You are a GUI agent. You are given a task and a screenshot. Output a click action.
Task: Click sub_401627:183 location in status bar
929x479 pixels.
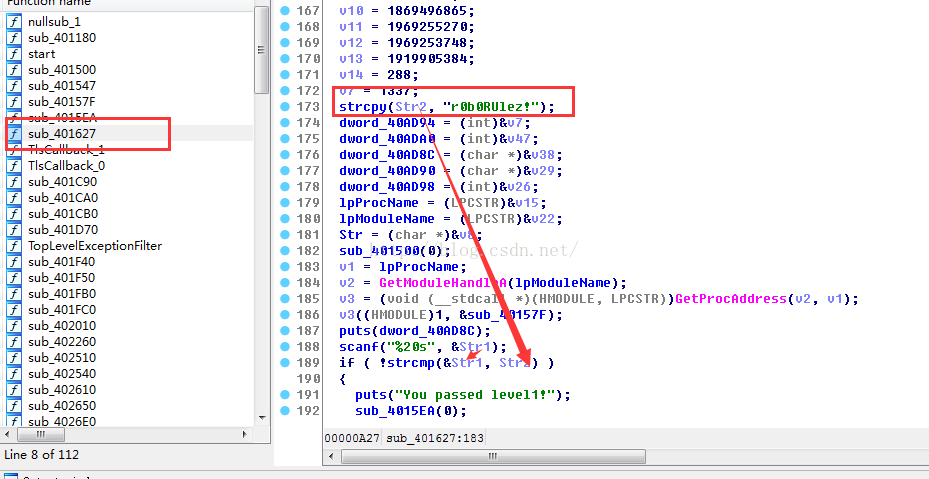tap(435, 439)
